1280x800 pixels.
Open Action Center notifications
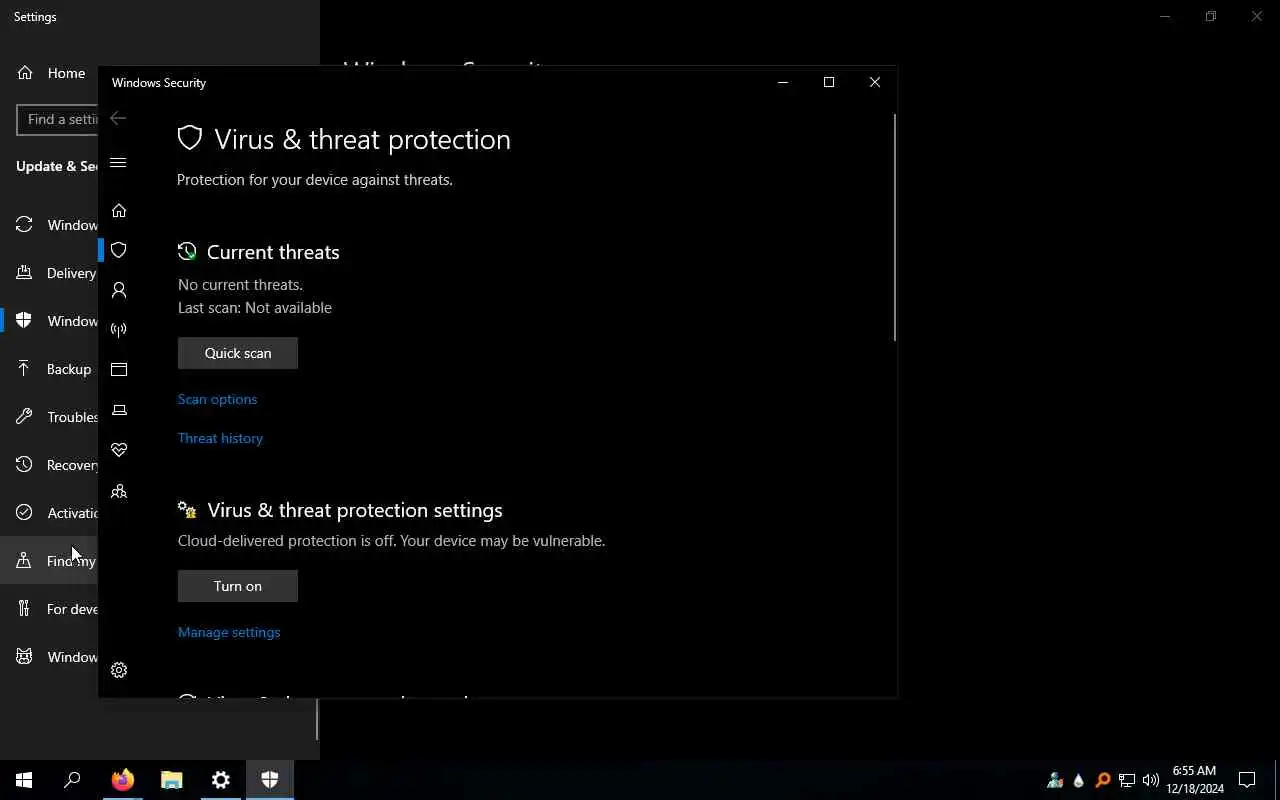pyautogui.click(x=1247, y=780)
